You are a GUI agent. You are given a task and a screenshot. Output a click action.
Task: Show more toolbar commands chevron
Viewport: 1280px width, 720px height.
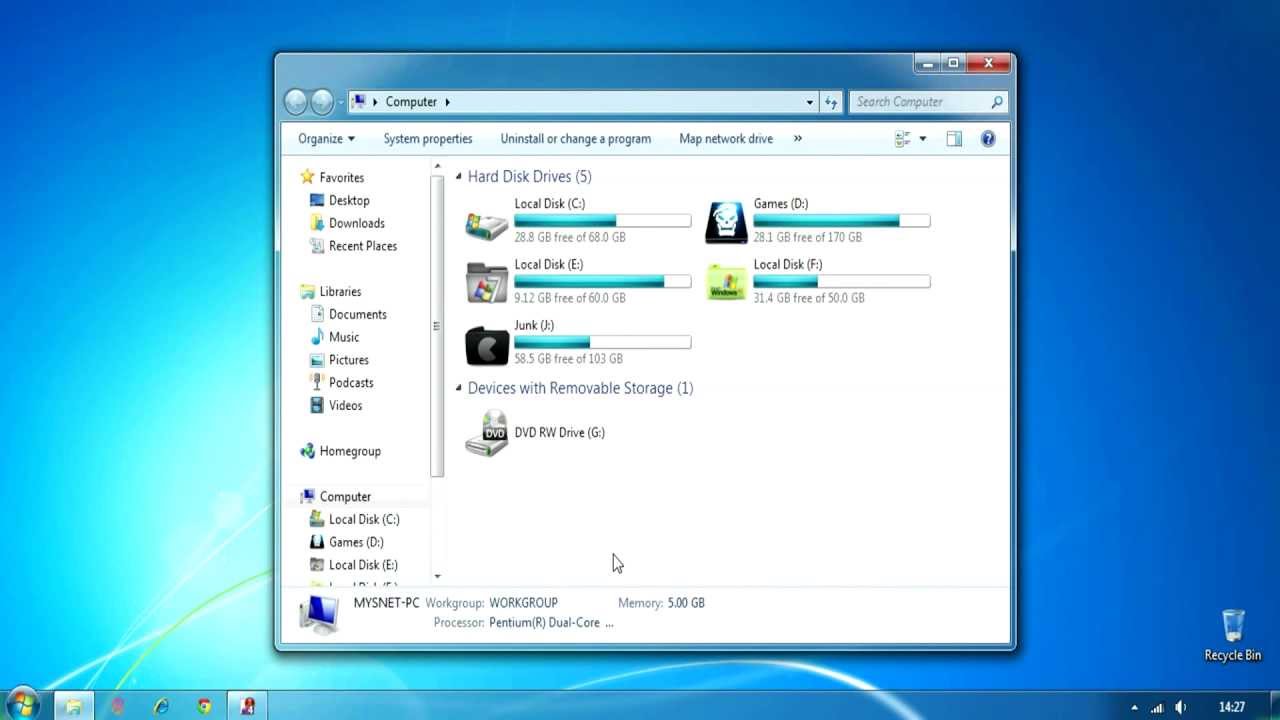[x=797, y=139]
